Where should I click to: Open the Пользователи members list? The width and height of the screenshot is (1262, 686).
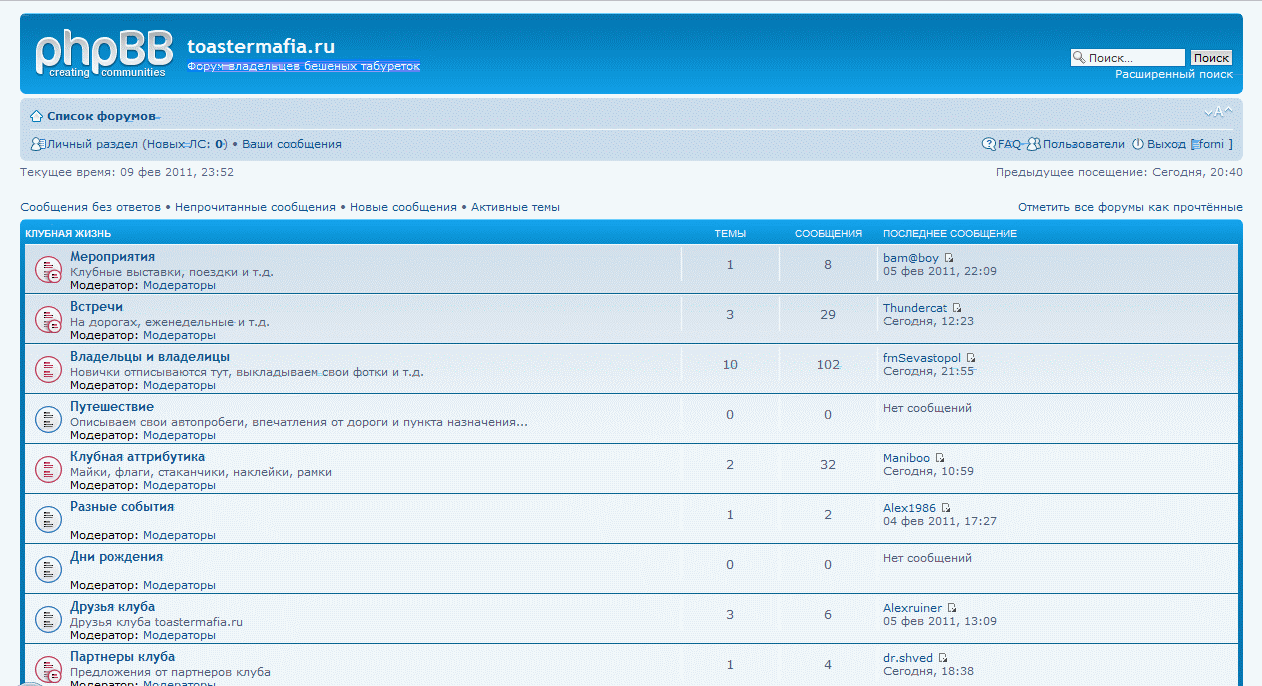1084,144
